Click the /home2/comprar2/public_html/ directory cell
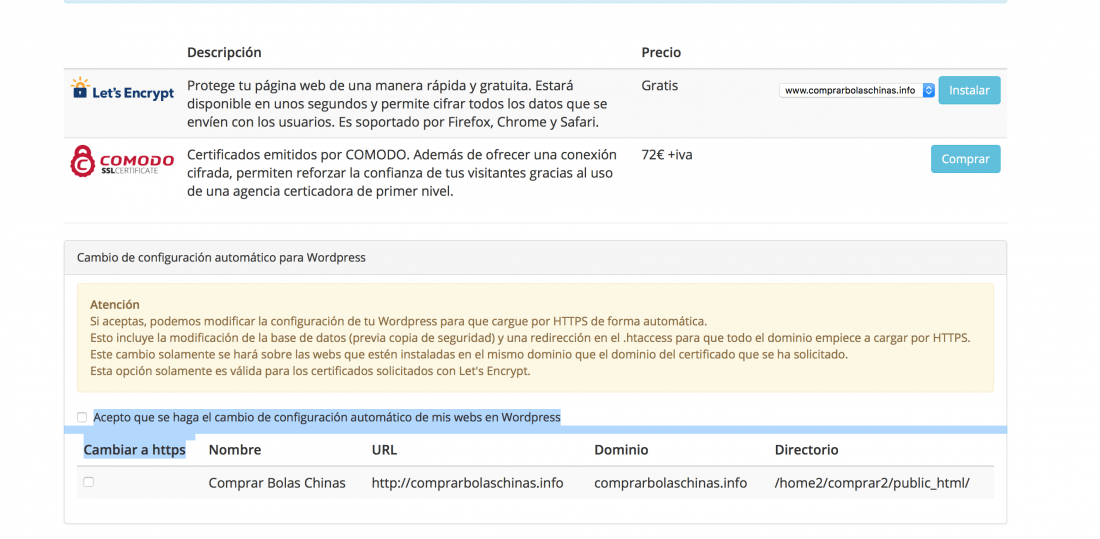The image size is (1100, 539). tap(873, 483)
